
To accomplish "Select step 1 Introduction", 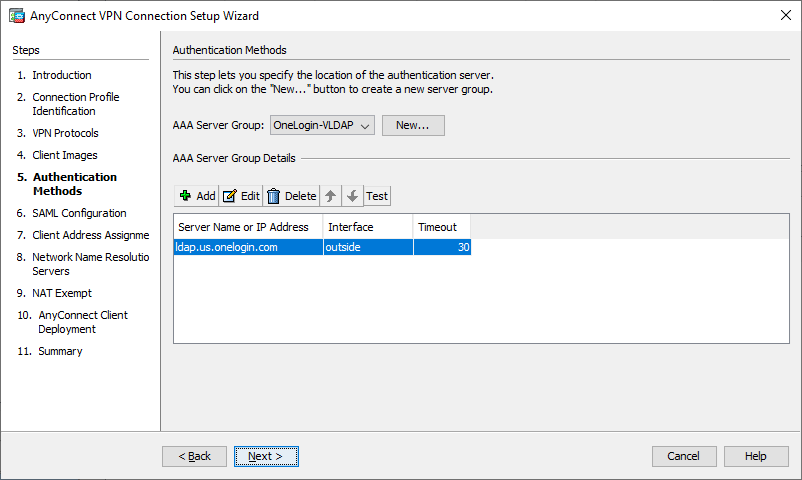I will tap(54, 75).
